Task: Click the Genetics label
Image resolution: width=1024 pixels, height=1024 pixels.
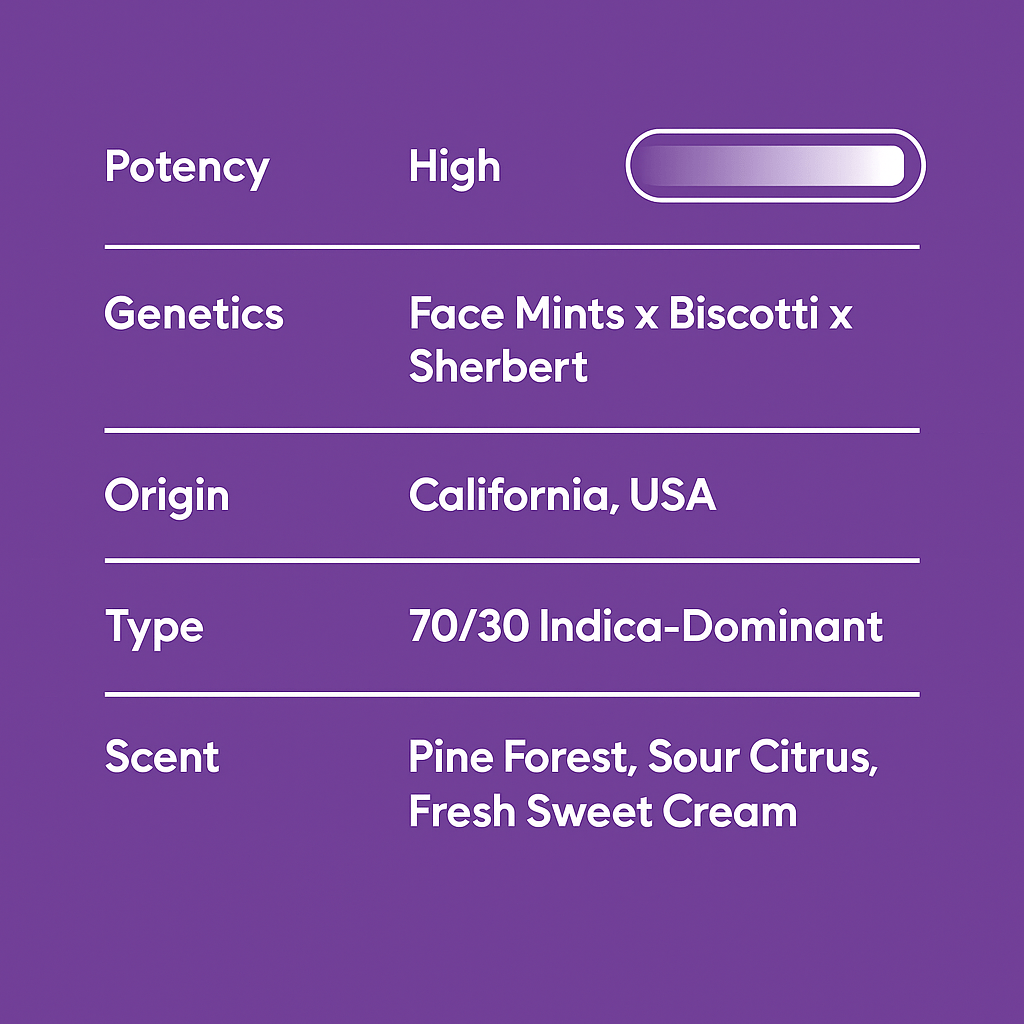Action: (194, 314)
